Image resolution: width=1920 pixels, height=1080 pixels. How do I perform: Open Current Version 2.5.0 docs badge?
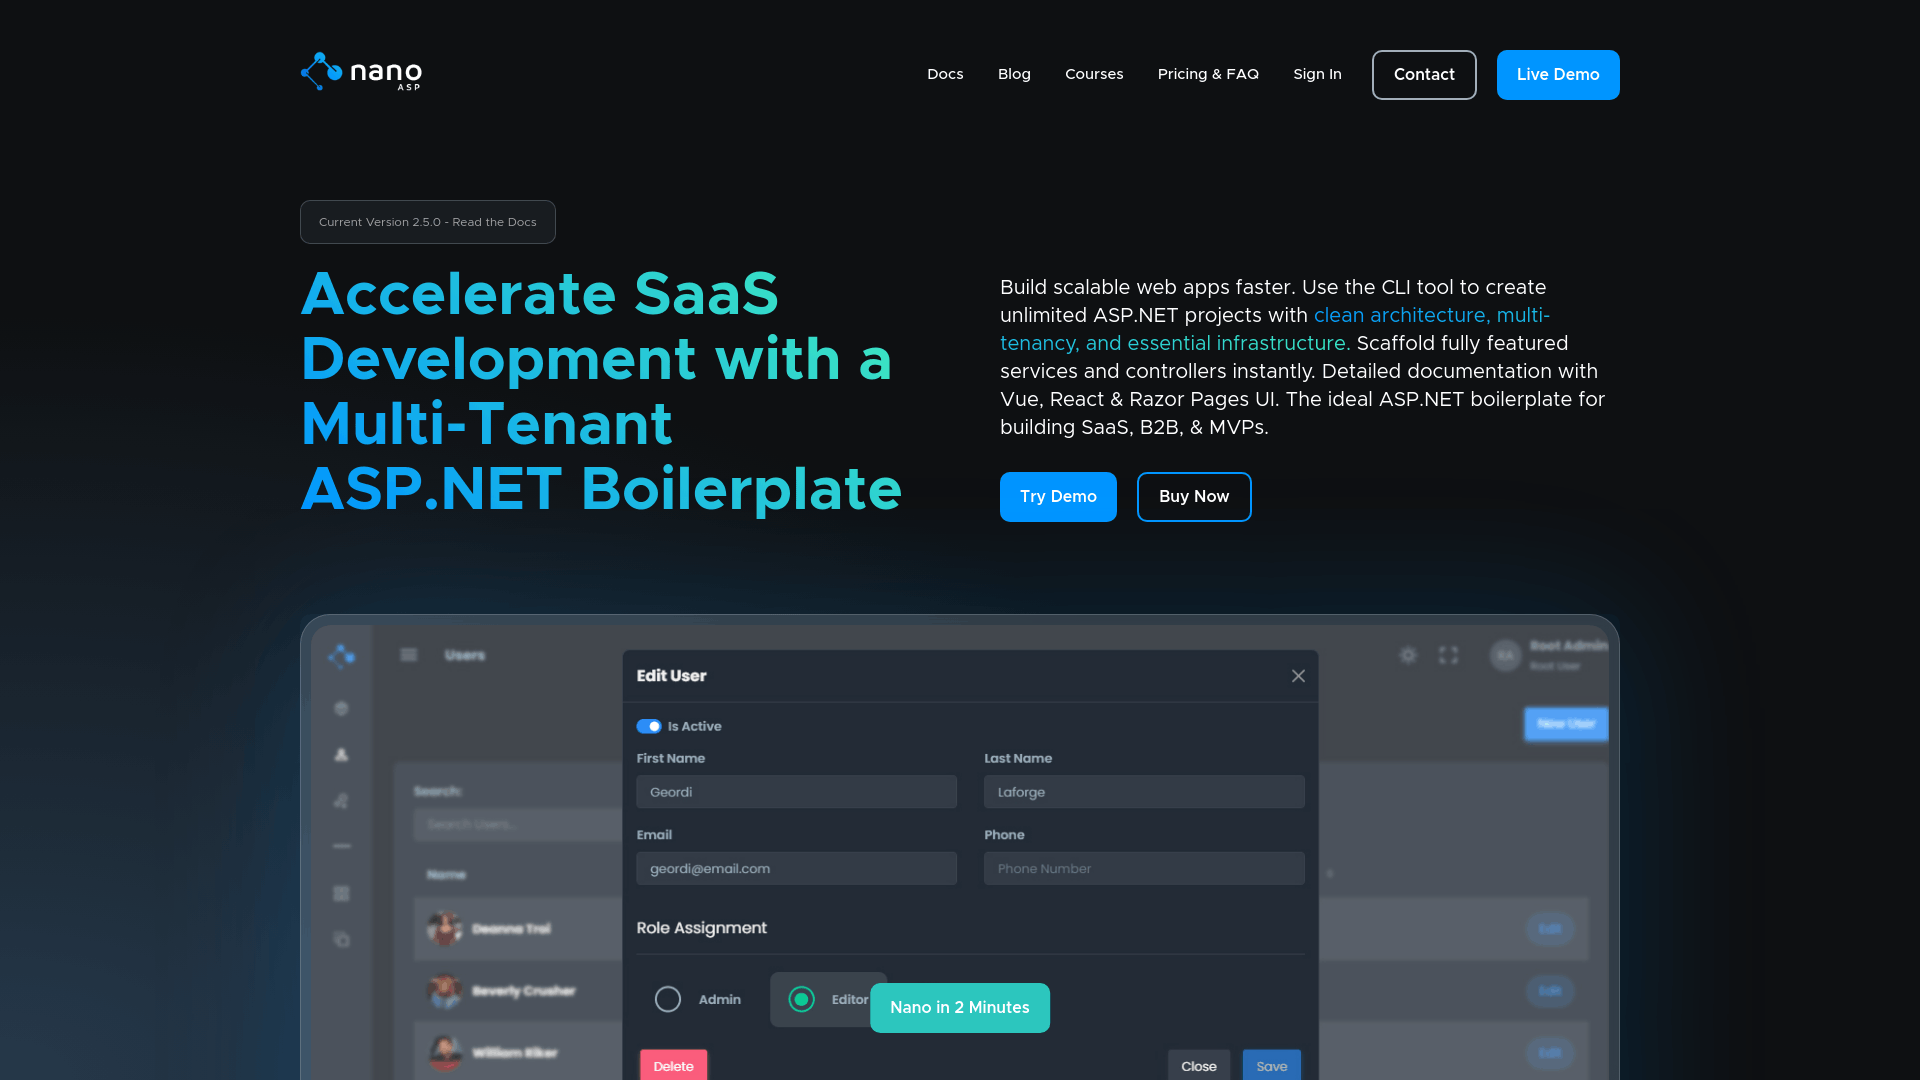tap(428, 222)
